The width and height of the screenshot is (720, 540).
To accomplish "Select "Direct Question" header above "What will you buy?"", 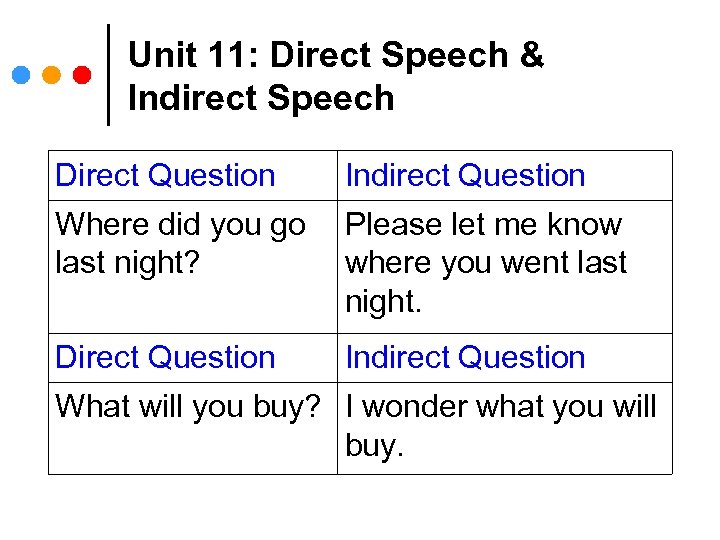I will click(165, 357).
